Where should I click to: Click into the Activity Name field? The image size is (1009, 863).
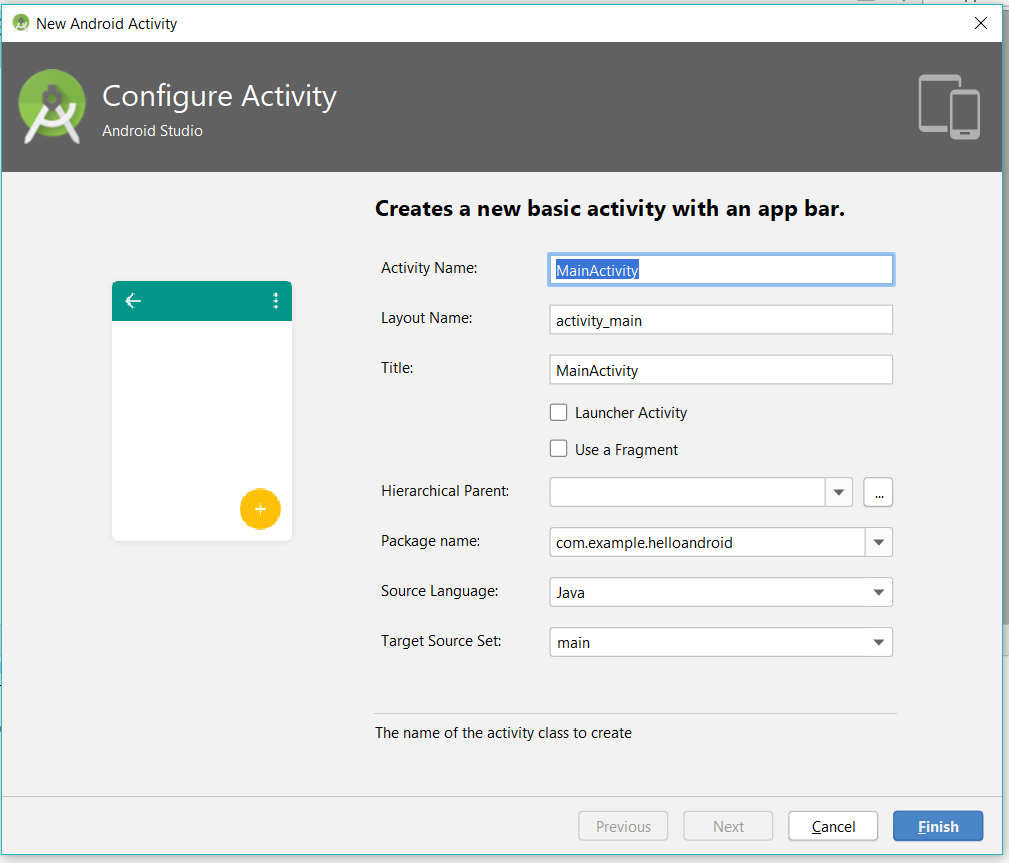coord(721,270)
